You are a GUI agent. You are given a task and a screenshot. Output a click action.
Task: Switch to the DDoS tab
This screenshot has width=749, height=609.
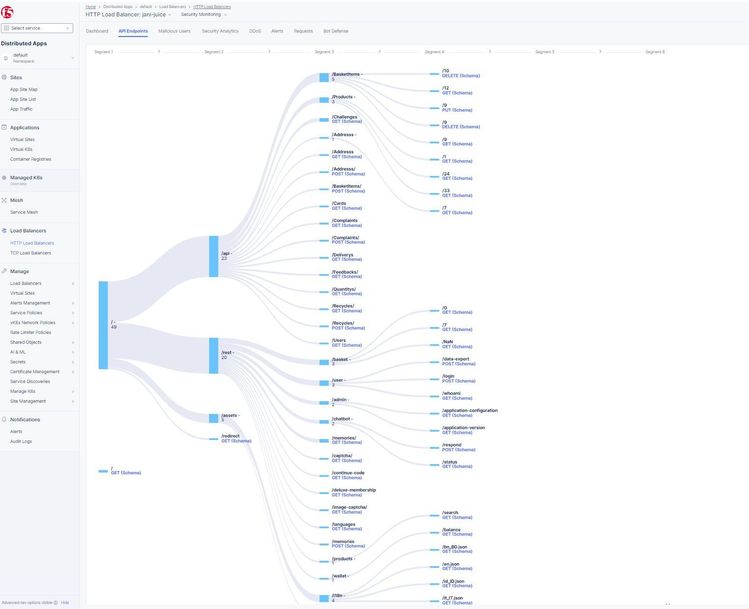tap(255, 31)
